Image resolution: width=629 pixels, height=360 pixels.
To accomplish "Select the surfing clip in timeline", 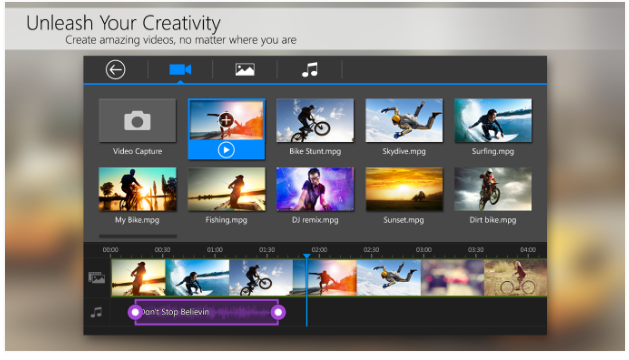I will click(197, 278).
